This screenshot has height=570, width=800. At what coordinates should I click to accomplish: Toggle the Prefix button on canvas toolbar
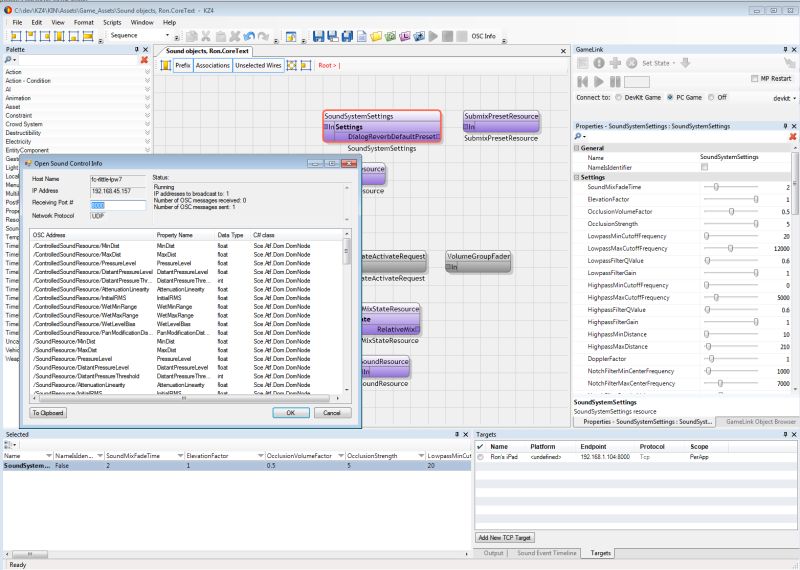pos(183,65)
